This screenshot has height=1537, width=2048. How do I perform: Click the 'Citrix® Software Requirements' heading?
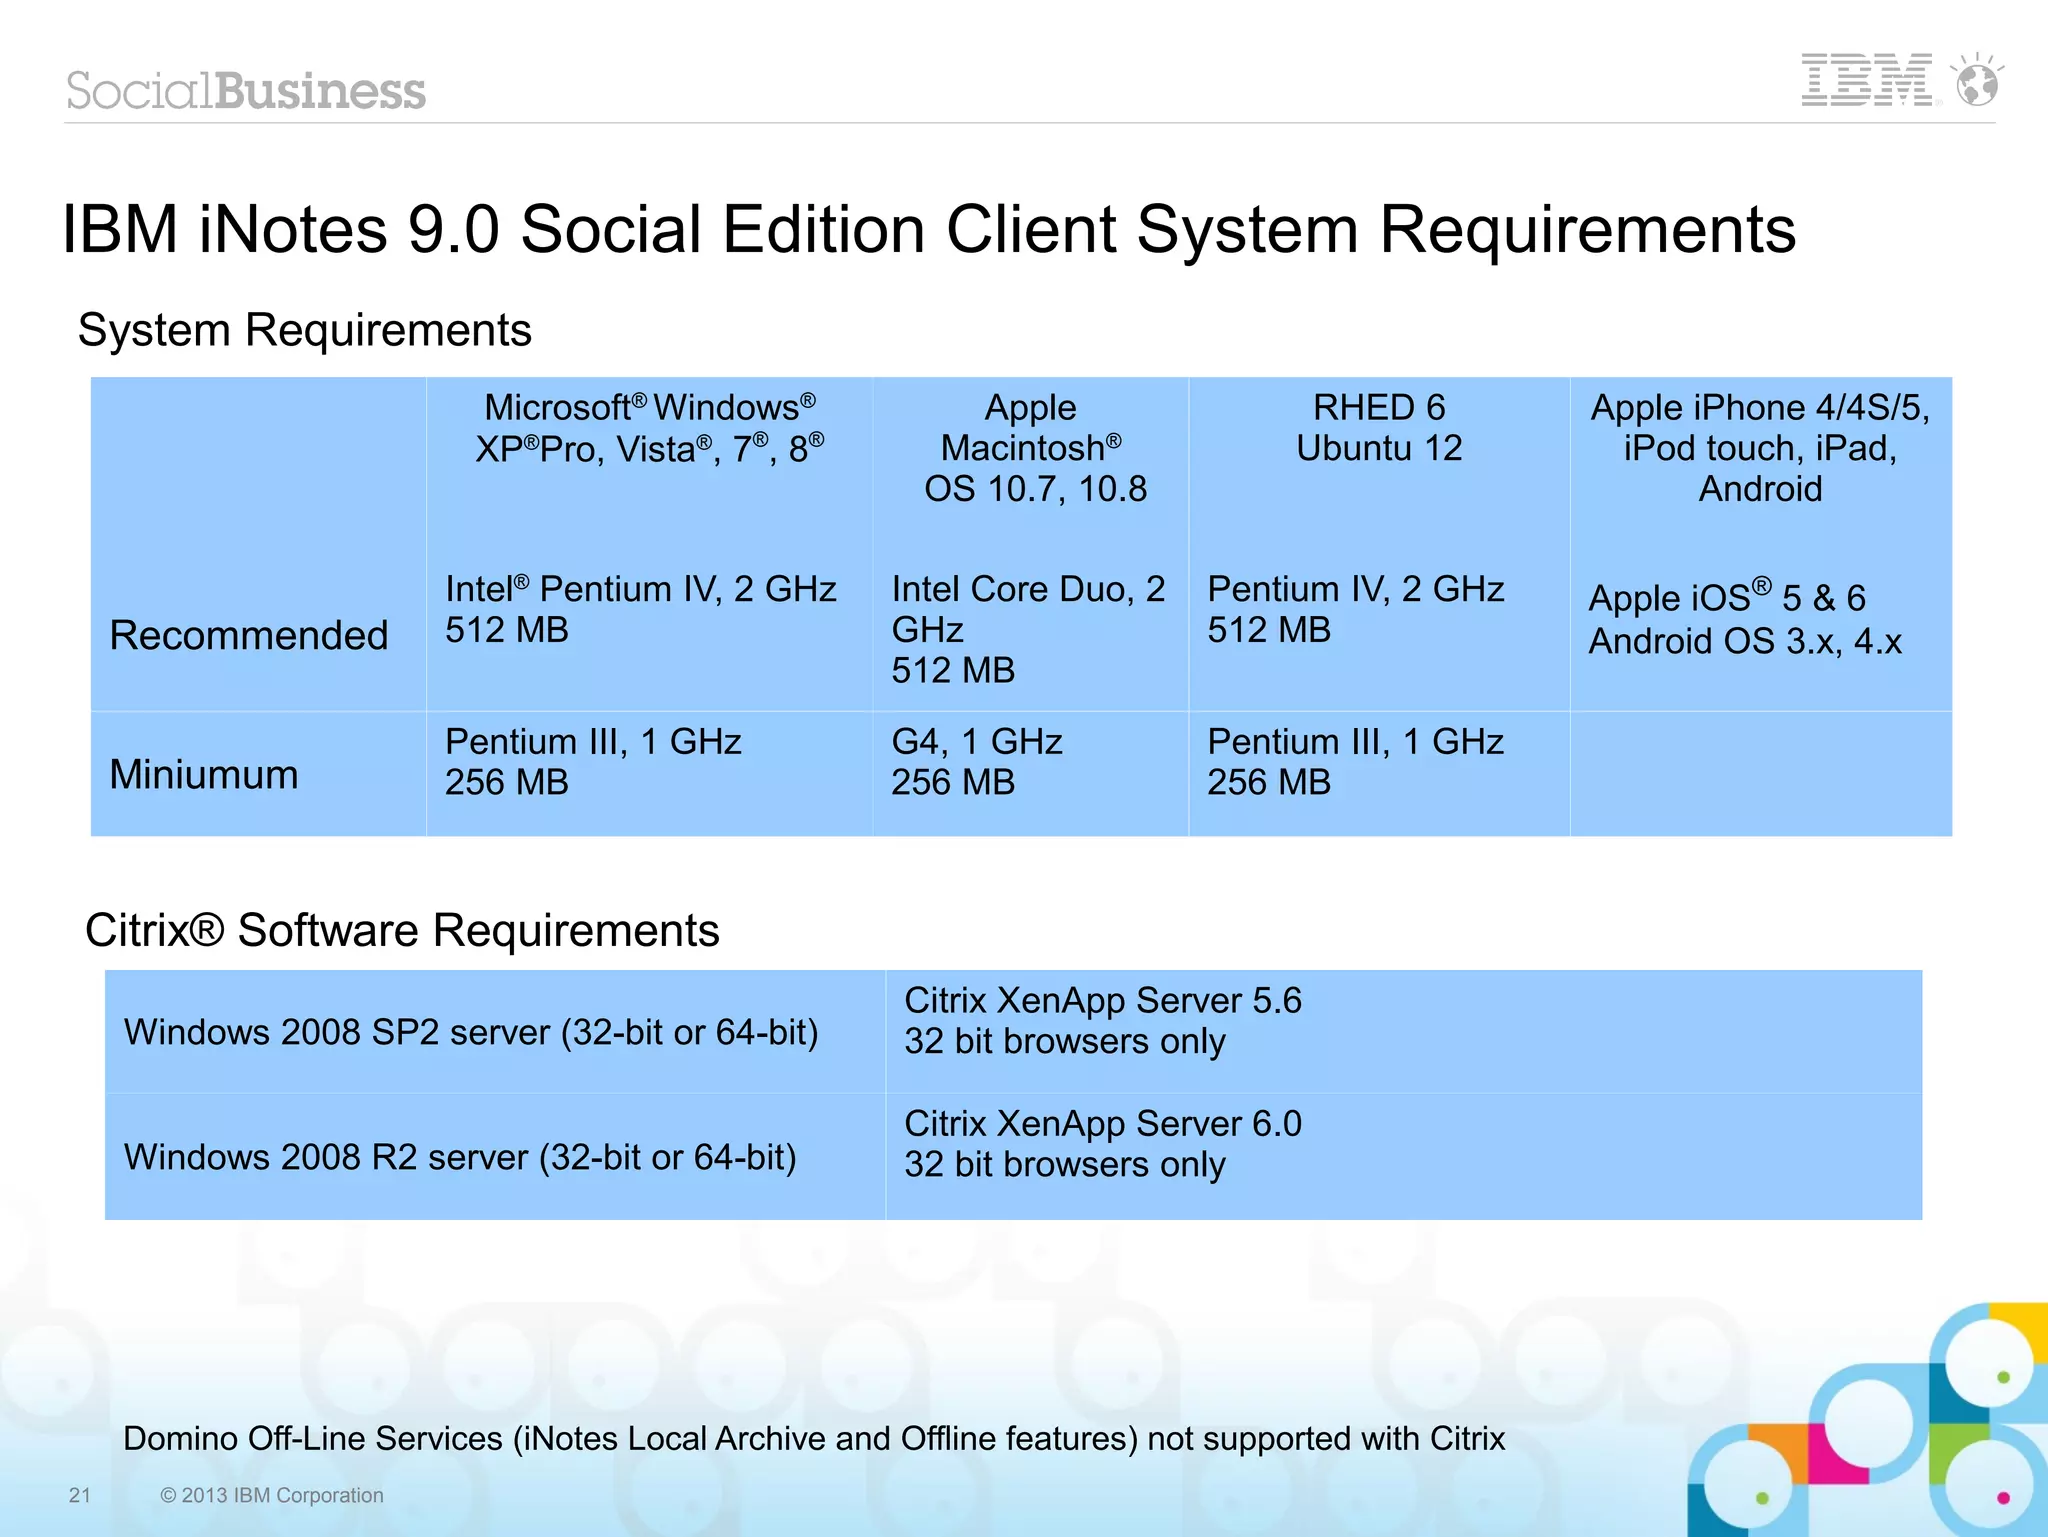tap(402, 930)
